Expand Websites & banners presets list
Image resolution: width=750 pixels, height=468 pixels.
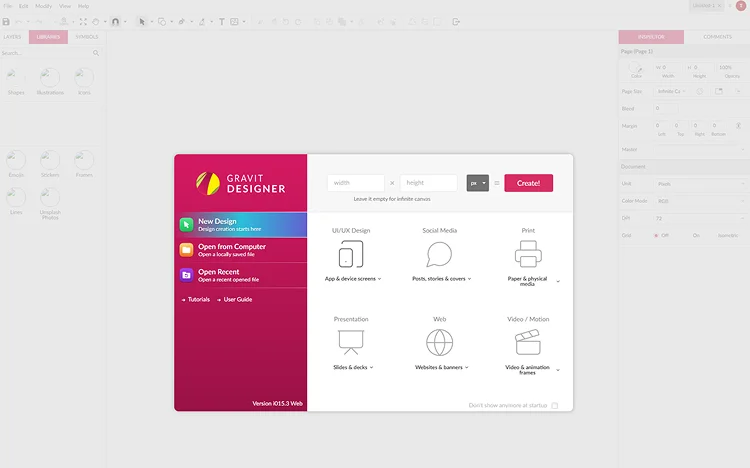[x=441, y=367]
